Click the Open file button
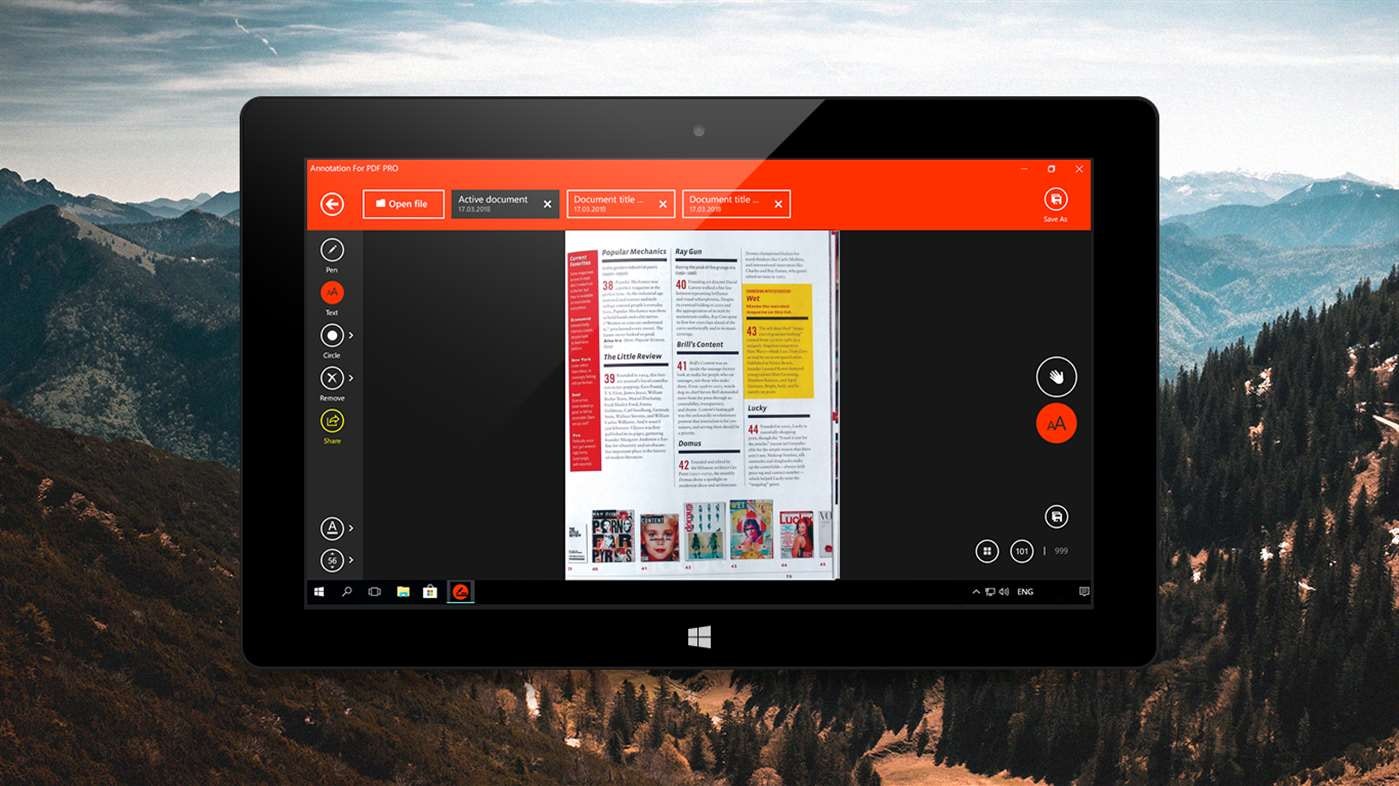The image size is (1399, 786). (x=403, y=203)
